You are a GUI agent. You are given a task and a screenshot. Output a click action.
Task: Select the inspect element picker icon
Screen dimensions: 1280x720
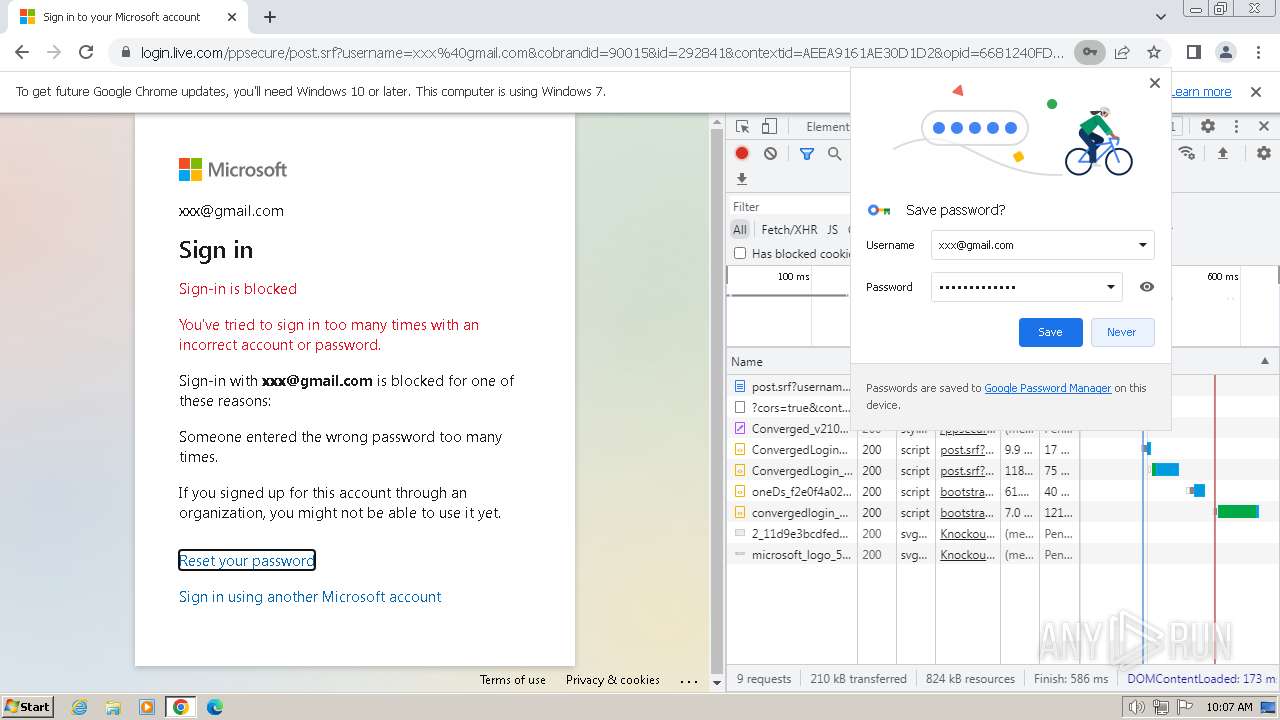tap(743, 127)
